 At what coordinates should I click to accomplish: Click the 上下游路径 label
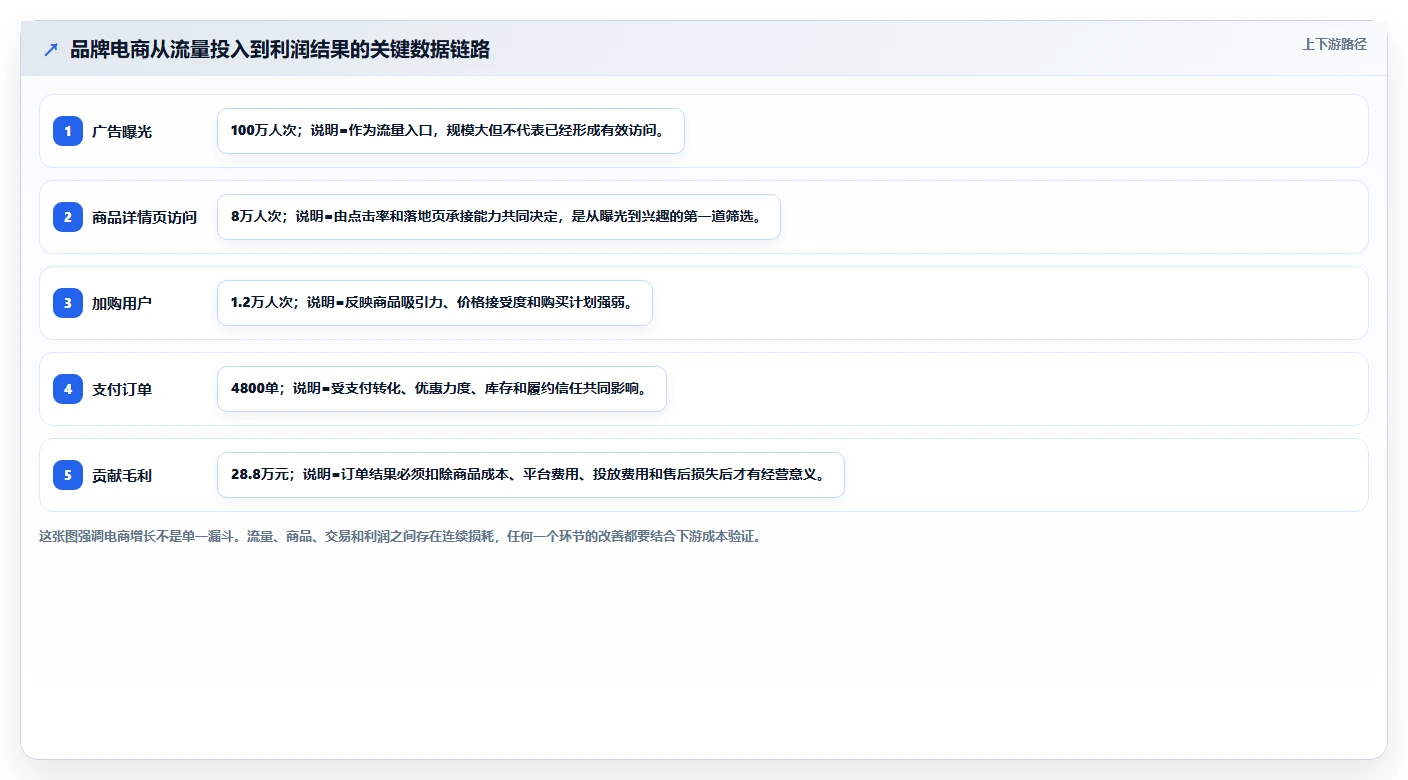(1334, 44)
